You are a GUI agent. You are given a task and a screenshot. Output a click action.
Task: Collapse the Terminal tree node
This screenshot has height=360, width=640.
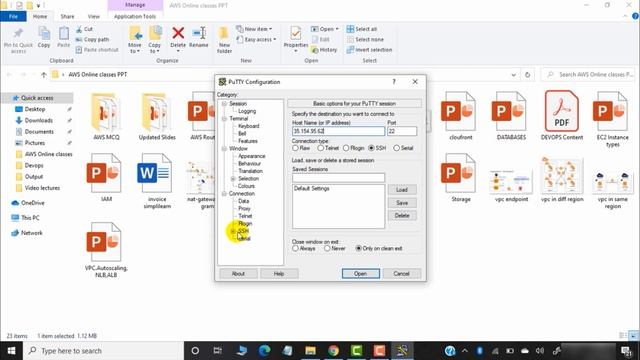(224, 119)
